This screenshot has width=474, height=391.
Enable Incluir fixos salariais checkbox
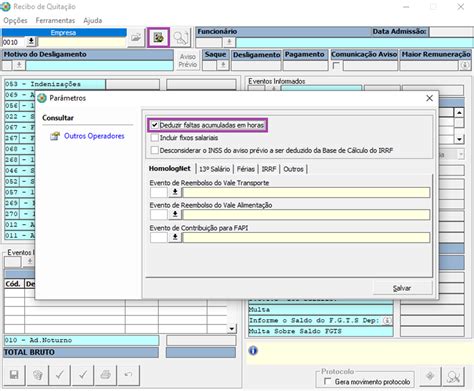pyautogui.click(x=155, y=138)
